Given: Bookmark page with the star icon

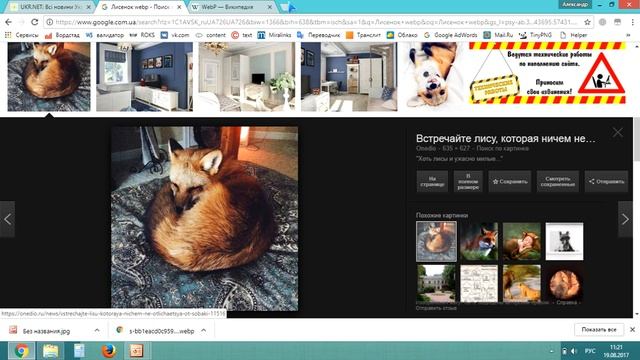Looking at the screenshot, I should point(587,22).
